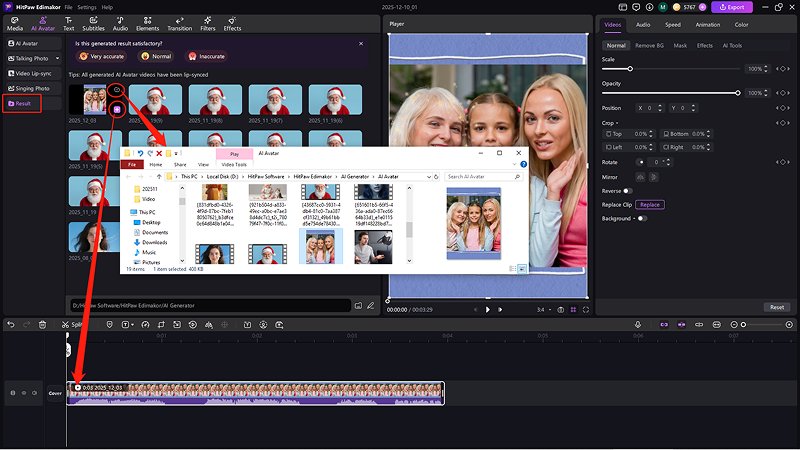
Task: Click the Export button
Action: click(x=731, y=7)
